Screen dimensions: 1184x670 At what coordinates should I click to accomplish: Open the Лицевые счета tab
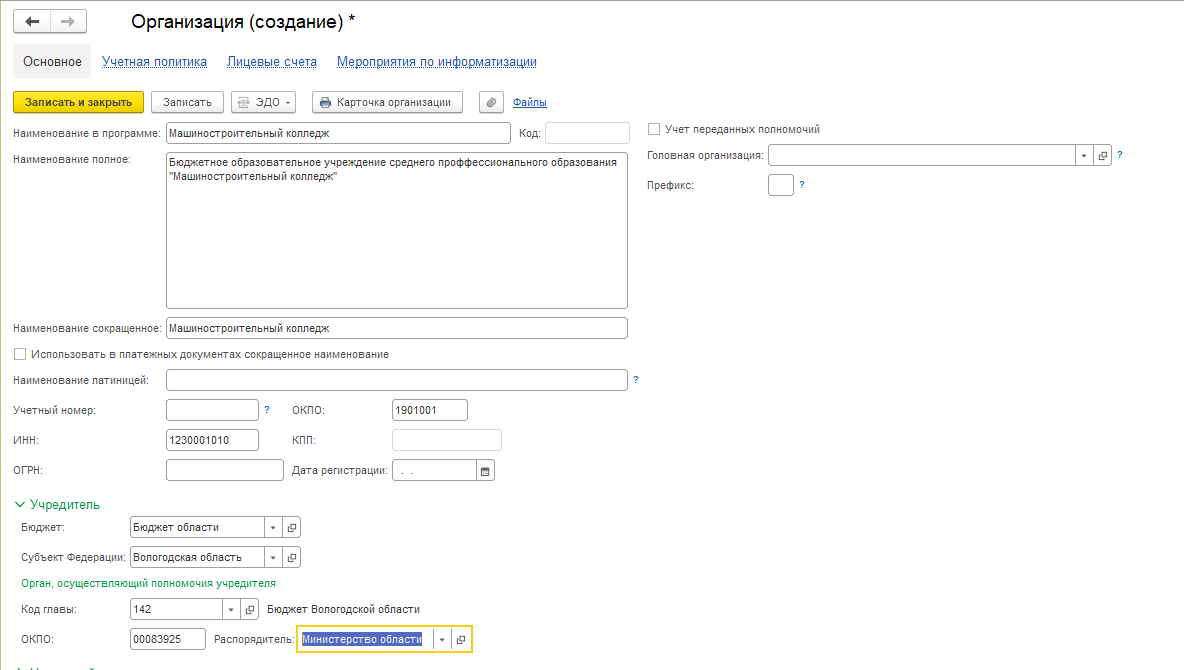coord(272,62)
